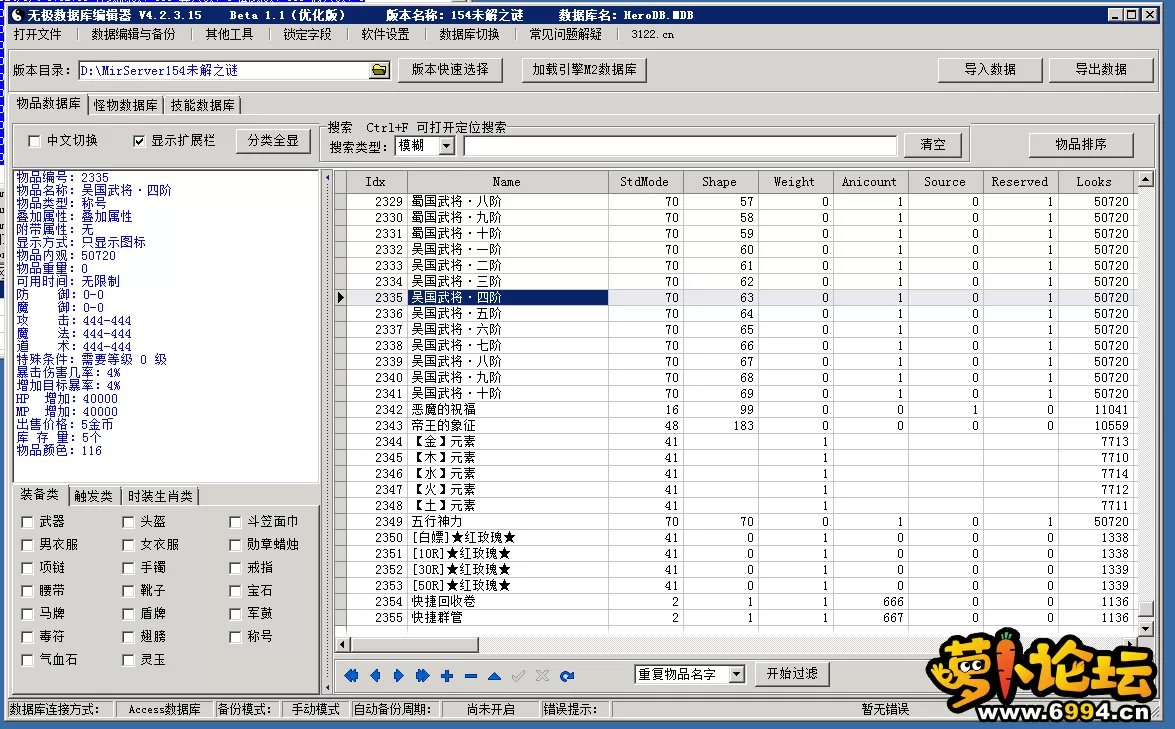1175x729 pixels.
Task: Switch to the 触发类 tab
Action: [x=93, y=496]
